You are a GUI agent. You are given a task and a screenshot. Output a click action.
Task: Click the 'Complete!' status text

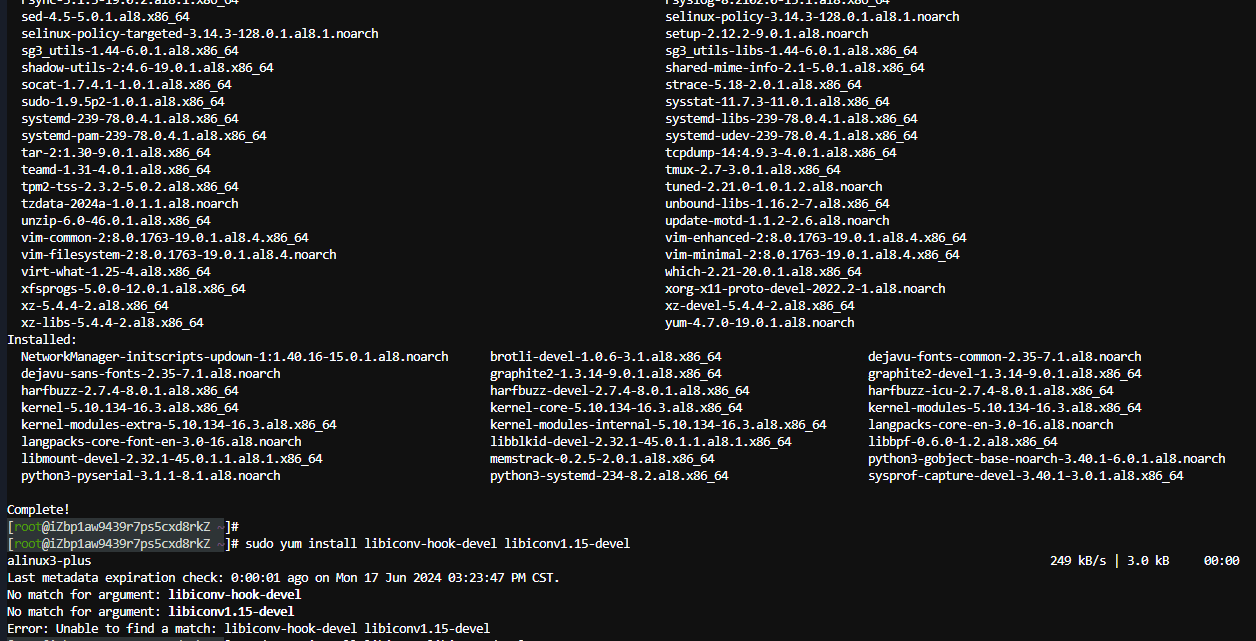[x=39, y=509]
